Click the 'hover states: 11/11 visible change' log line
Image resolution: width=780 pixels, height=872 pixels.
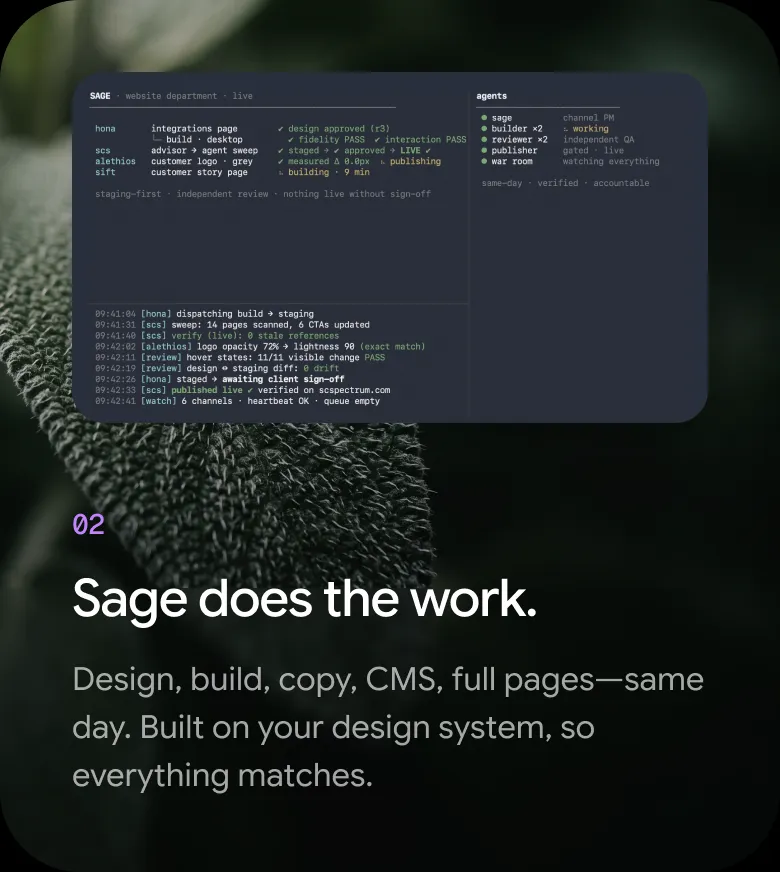240,358
